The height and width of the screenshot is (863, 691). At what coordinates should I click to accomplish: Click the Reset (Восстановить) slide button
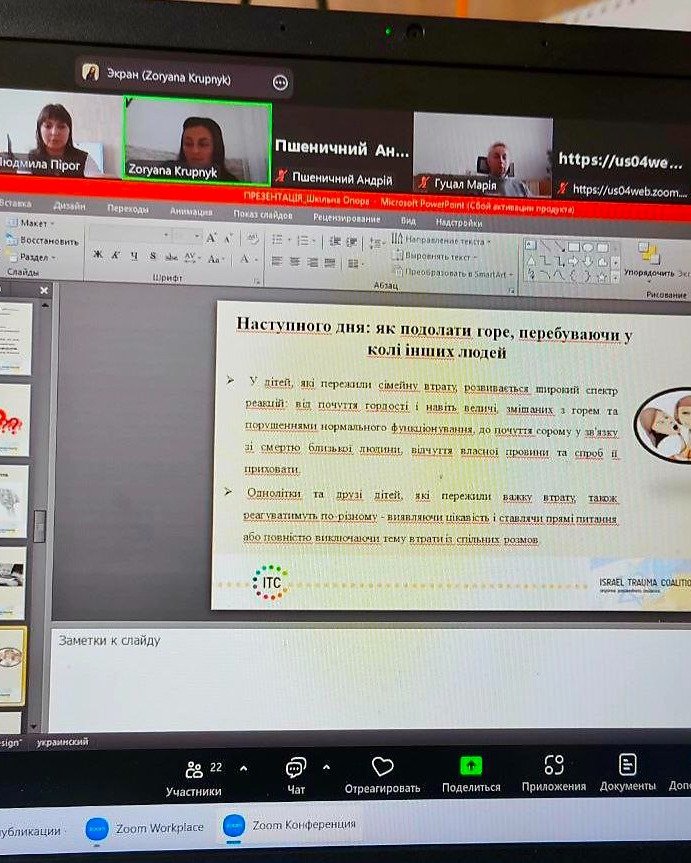click(48, 240)
